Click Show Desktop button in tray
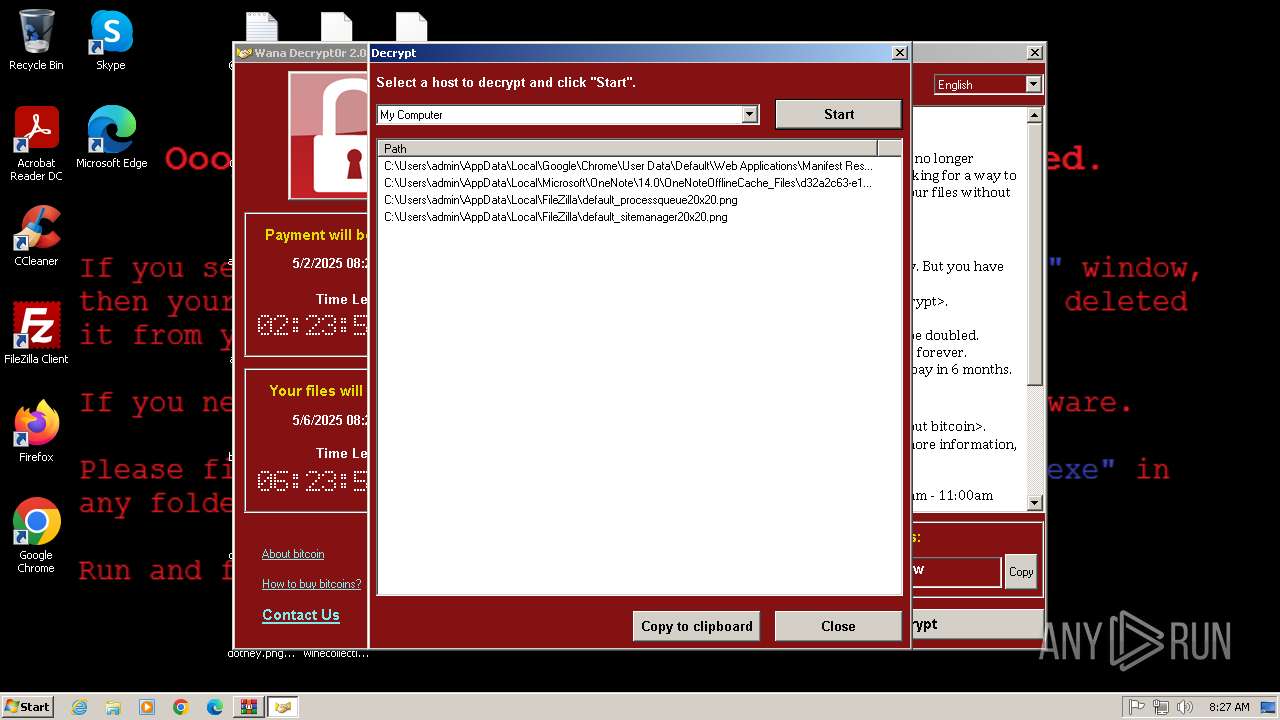Viewport: 1280px width, 720px height. (x=1269, y=707)
